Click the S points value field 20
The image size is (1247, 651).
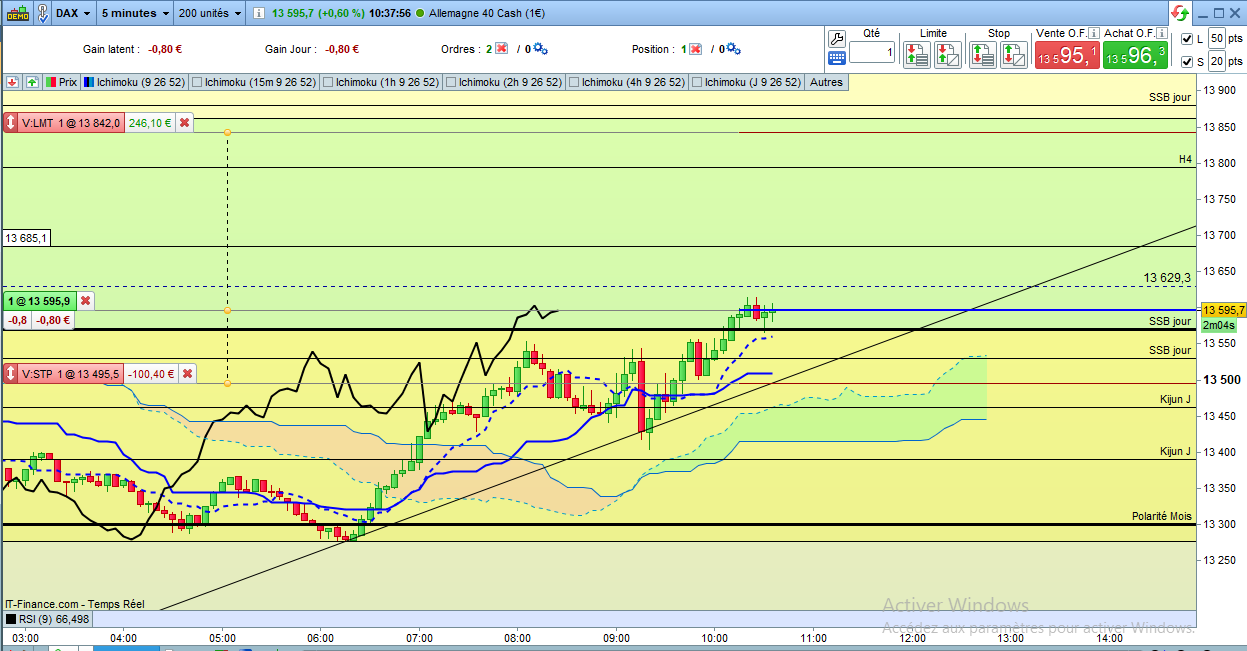point(1216,62)
